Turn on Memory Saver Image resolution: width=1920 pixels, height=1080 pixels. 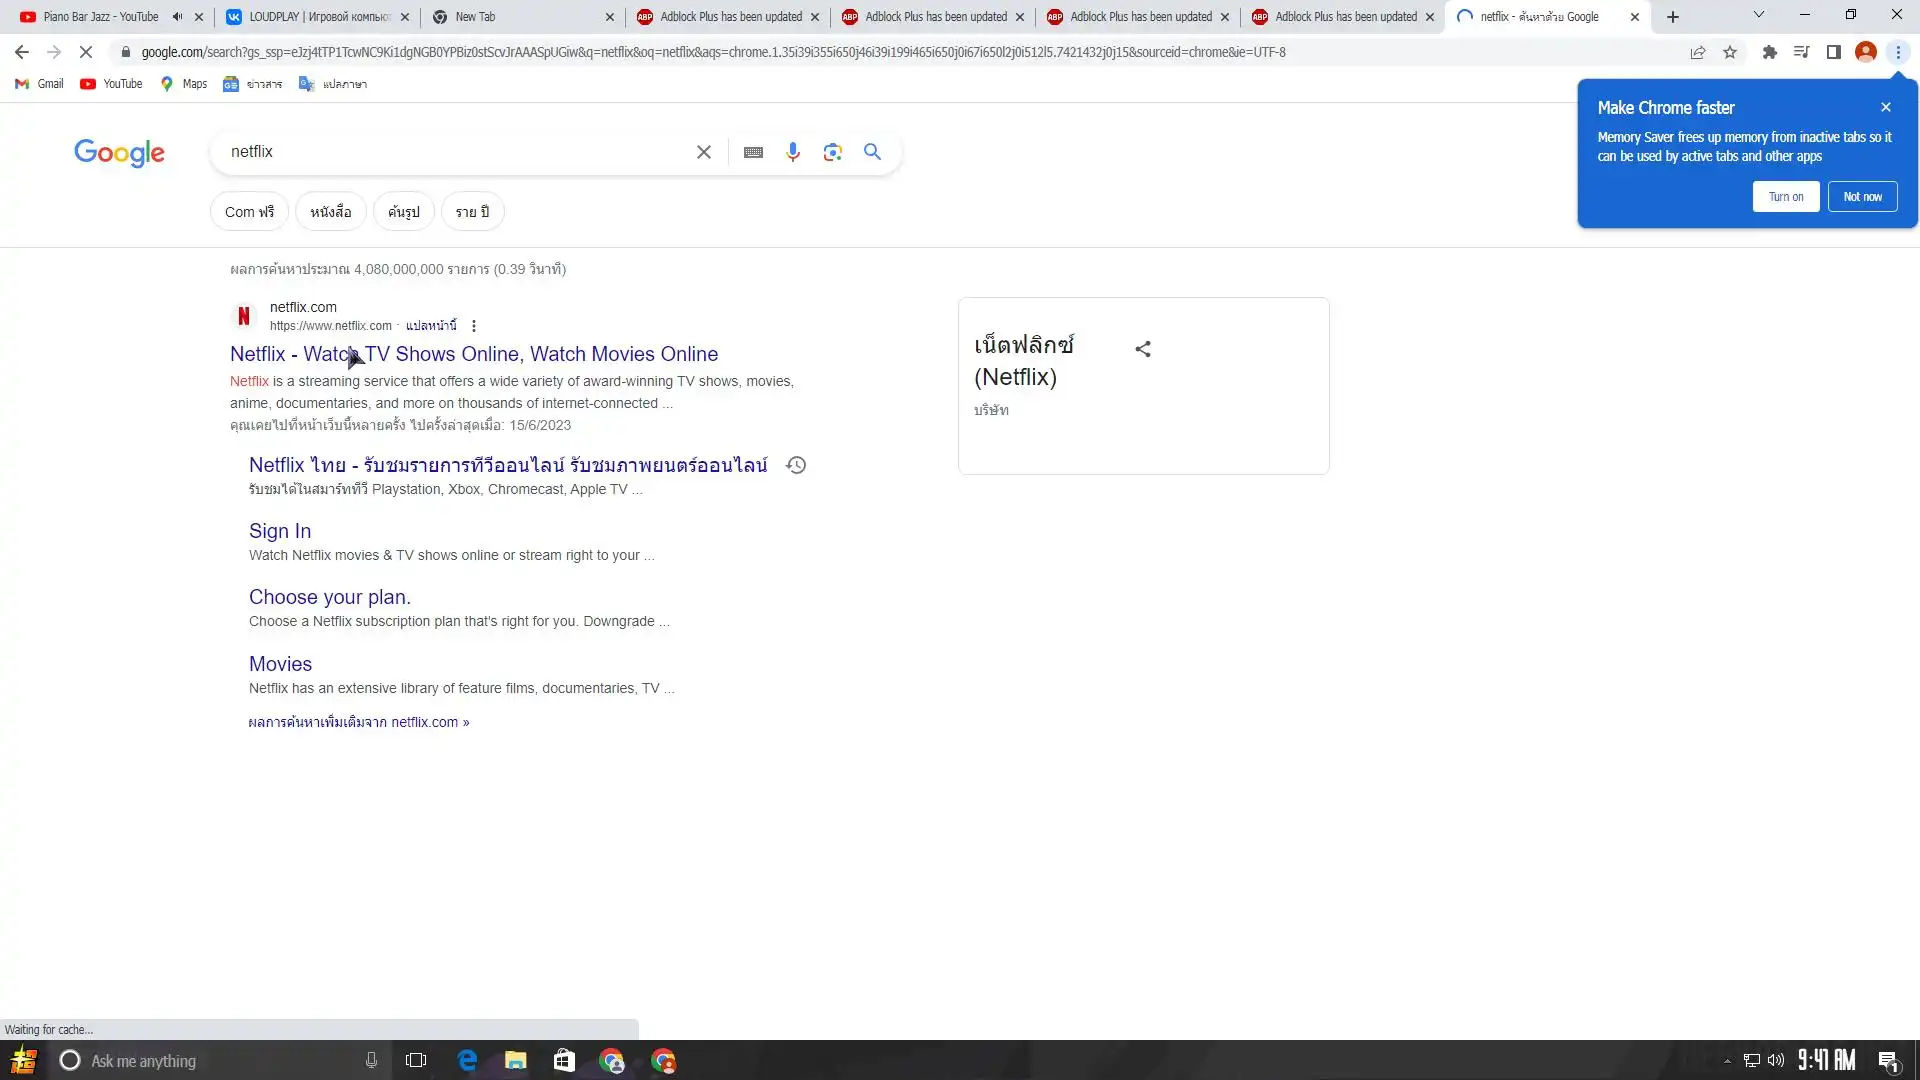[1785, 197]
